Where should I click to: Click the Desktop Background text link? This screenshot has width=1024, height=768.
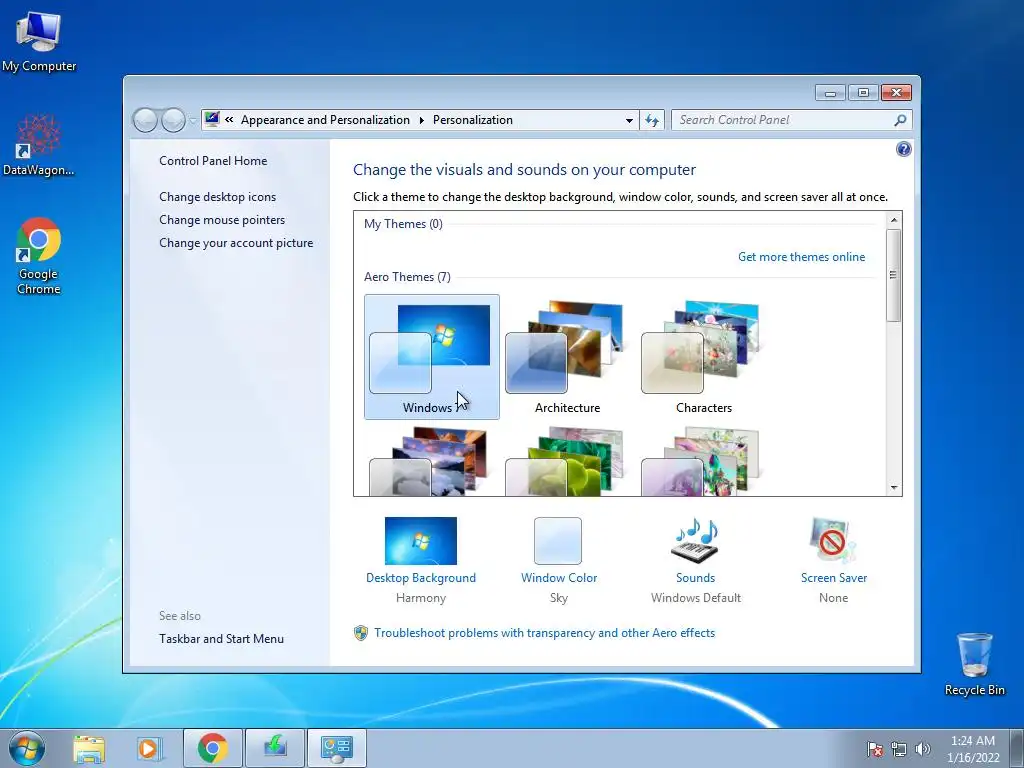tap(421, 578)
